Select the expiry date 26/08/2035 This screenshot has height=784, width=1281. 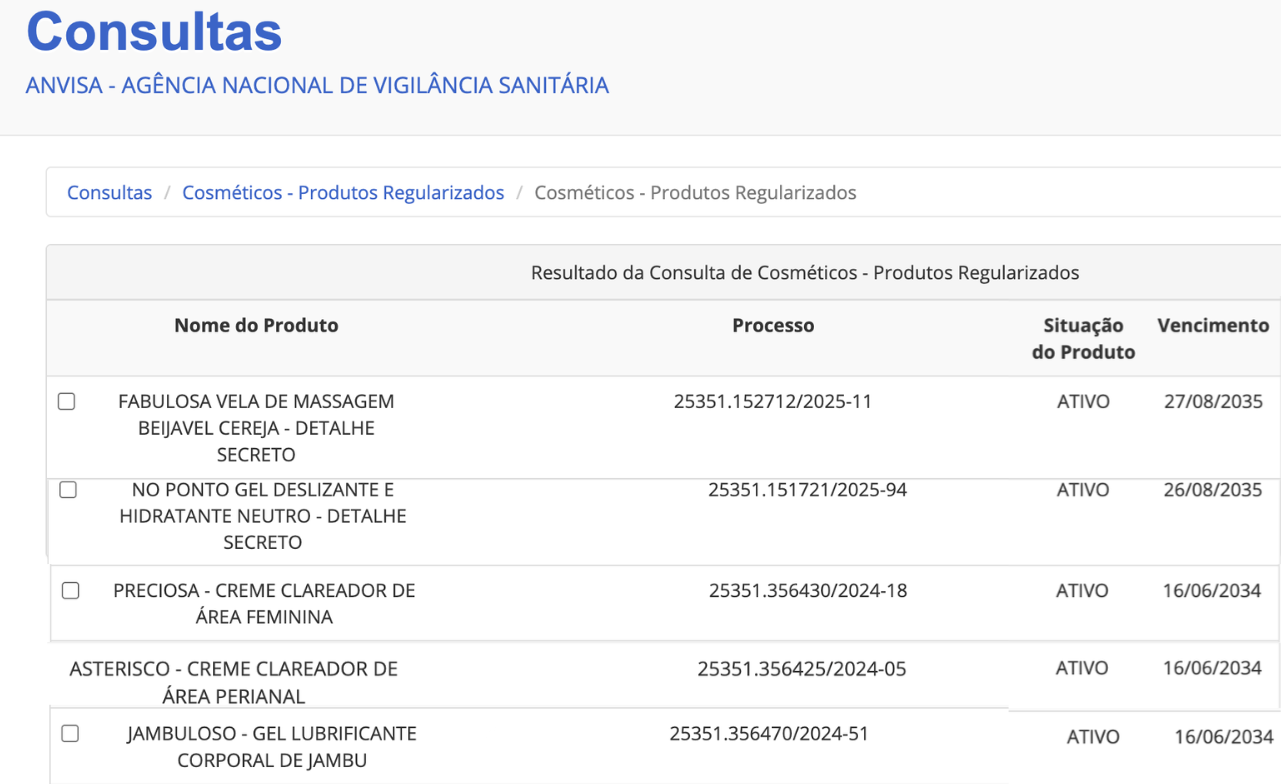(x=1213, y=490)
